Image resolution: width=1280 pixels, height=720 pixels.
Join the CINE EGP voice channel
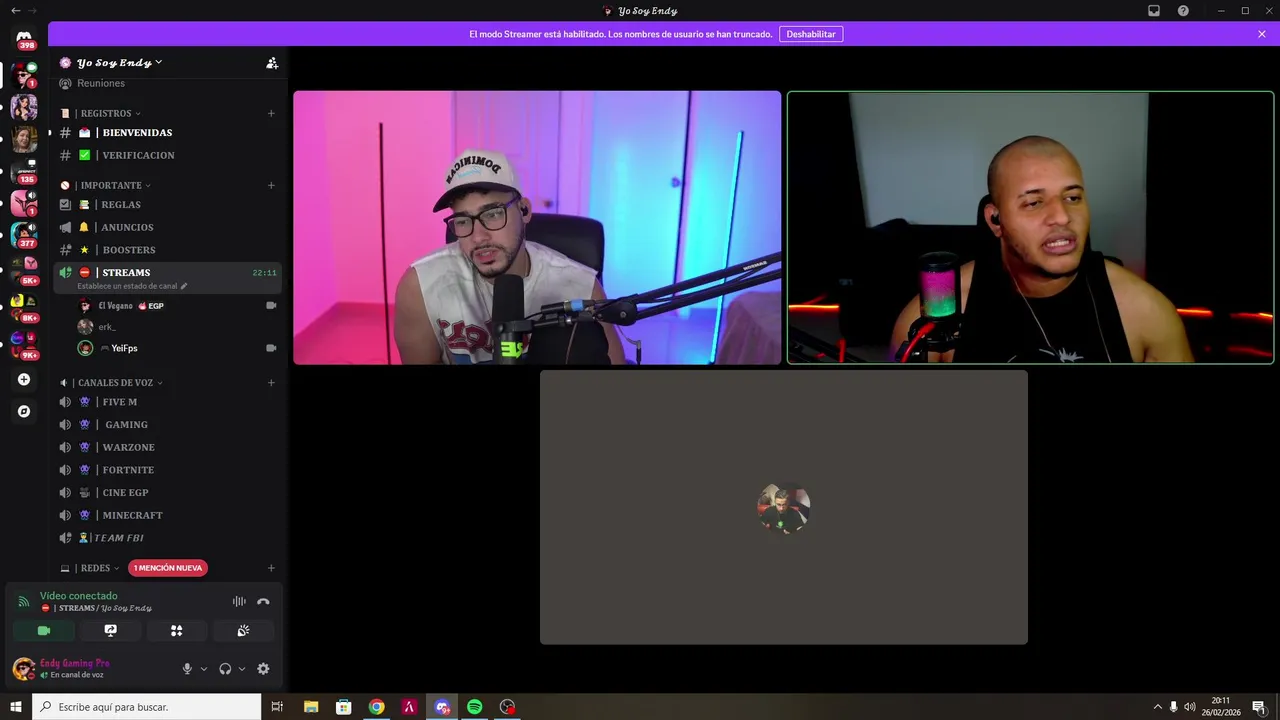(x=167, y=493)
